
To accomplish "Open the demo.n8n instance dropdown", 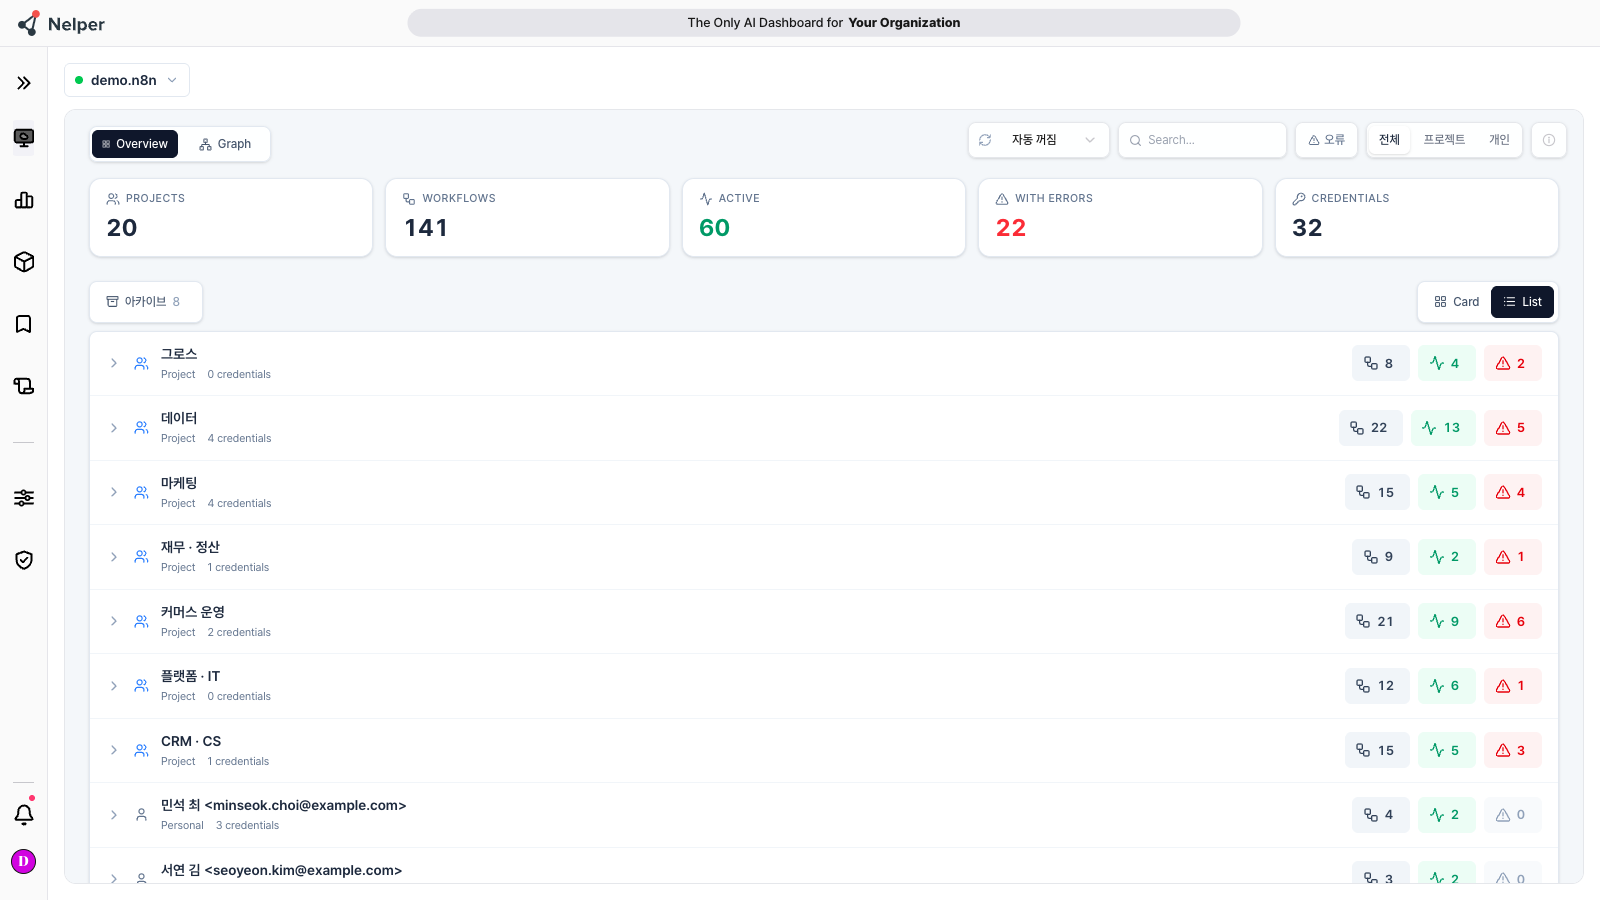I will click(x=127, y=80).
